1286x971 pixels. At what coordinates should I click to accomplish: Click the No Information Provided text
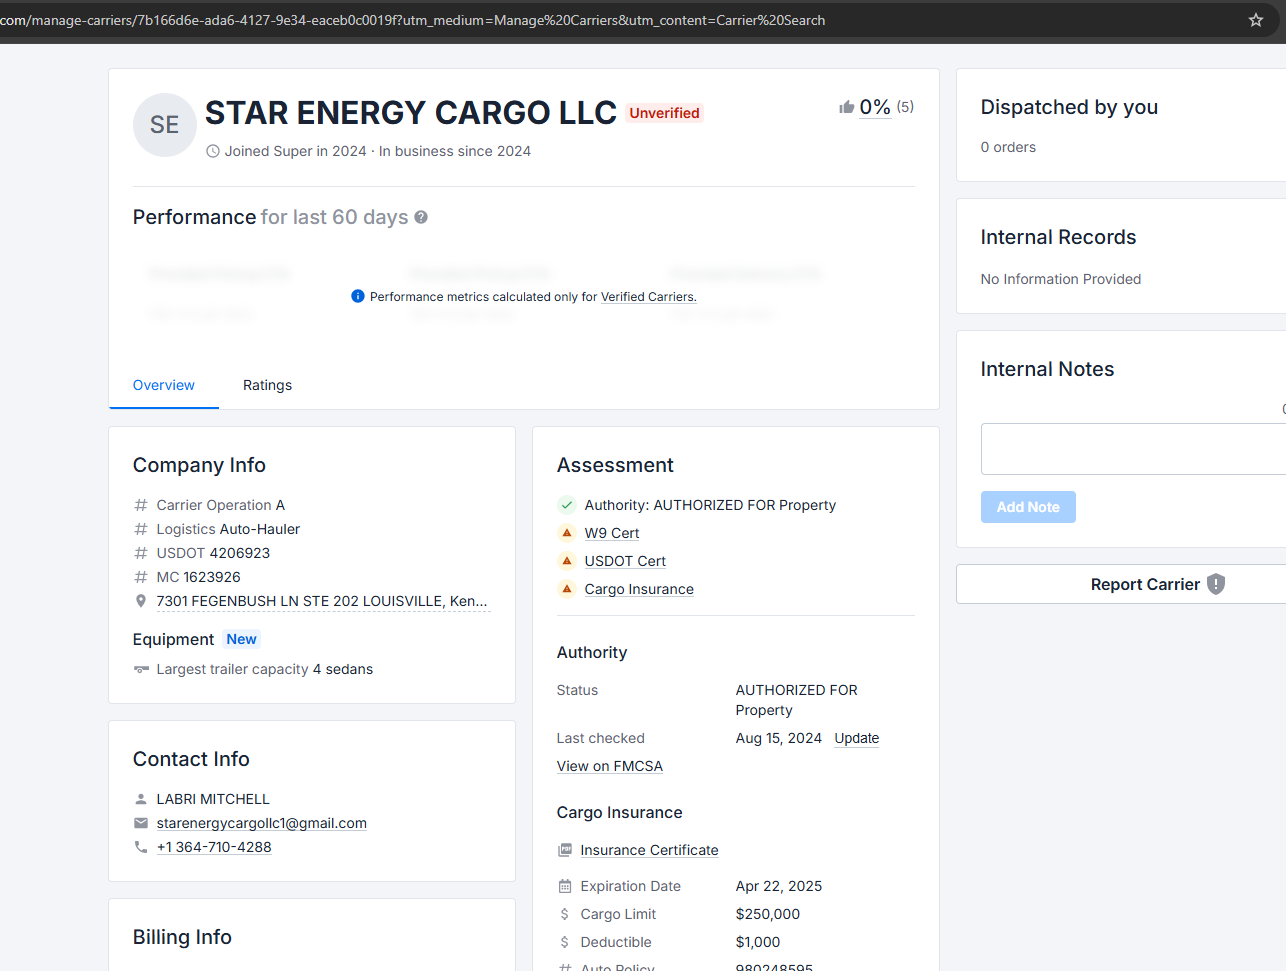1061,279
